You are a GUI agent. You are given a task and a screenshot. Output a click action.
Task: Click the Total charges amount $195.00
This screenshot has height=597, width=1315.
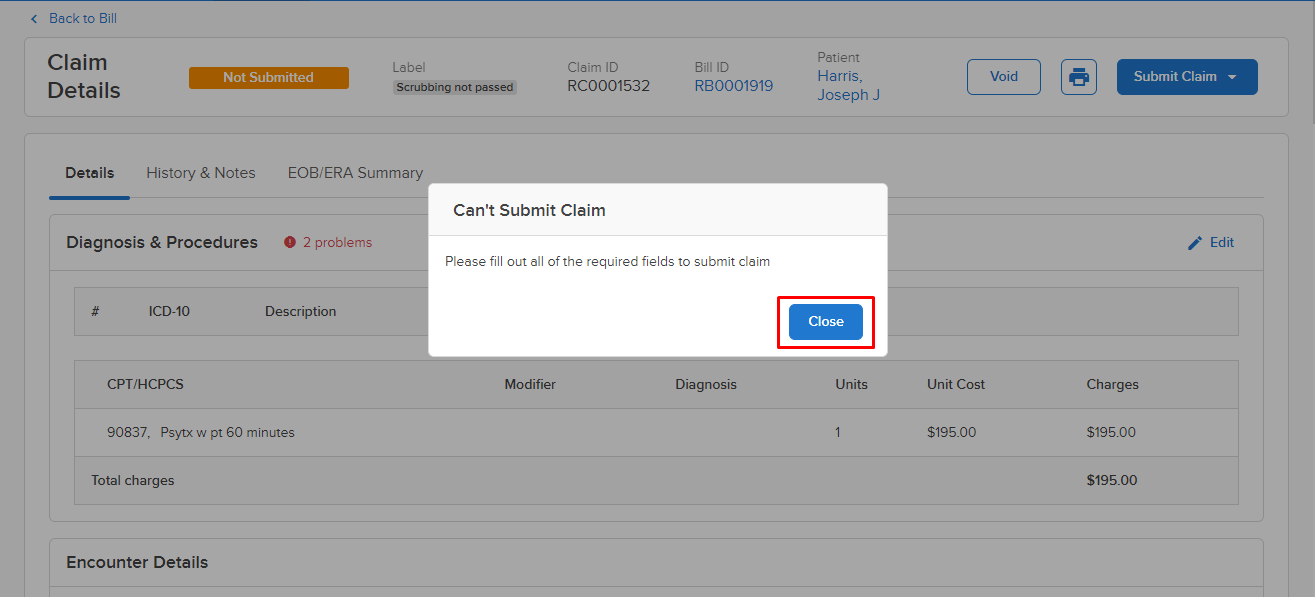[x=1111, y=480]
